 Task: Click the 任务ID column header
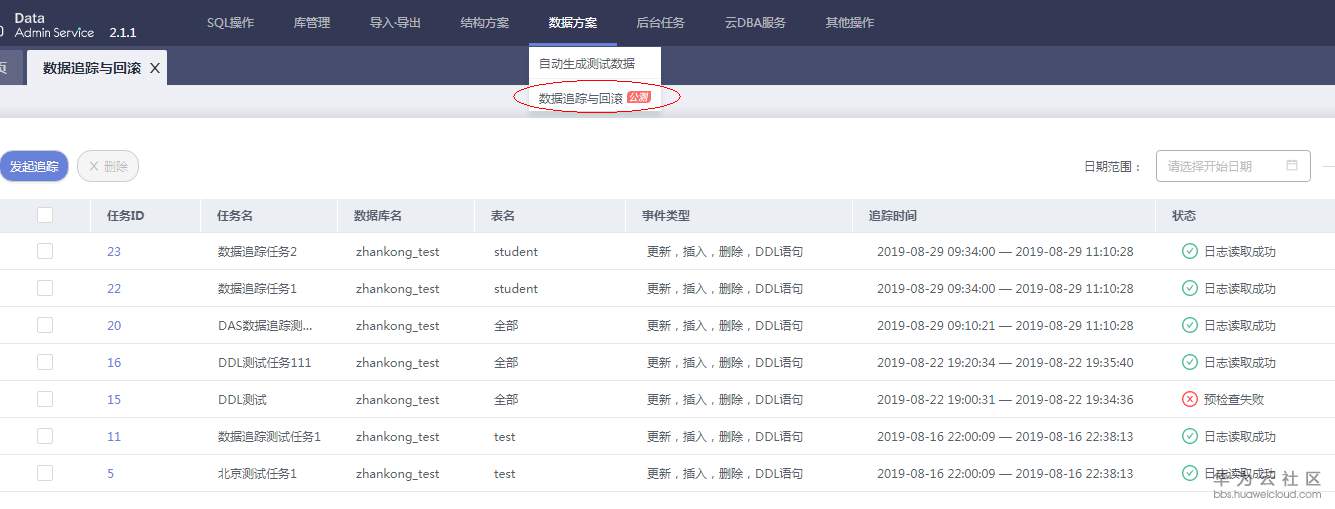(126, 216)
